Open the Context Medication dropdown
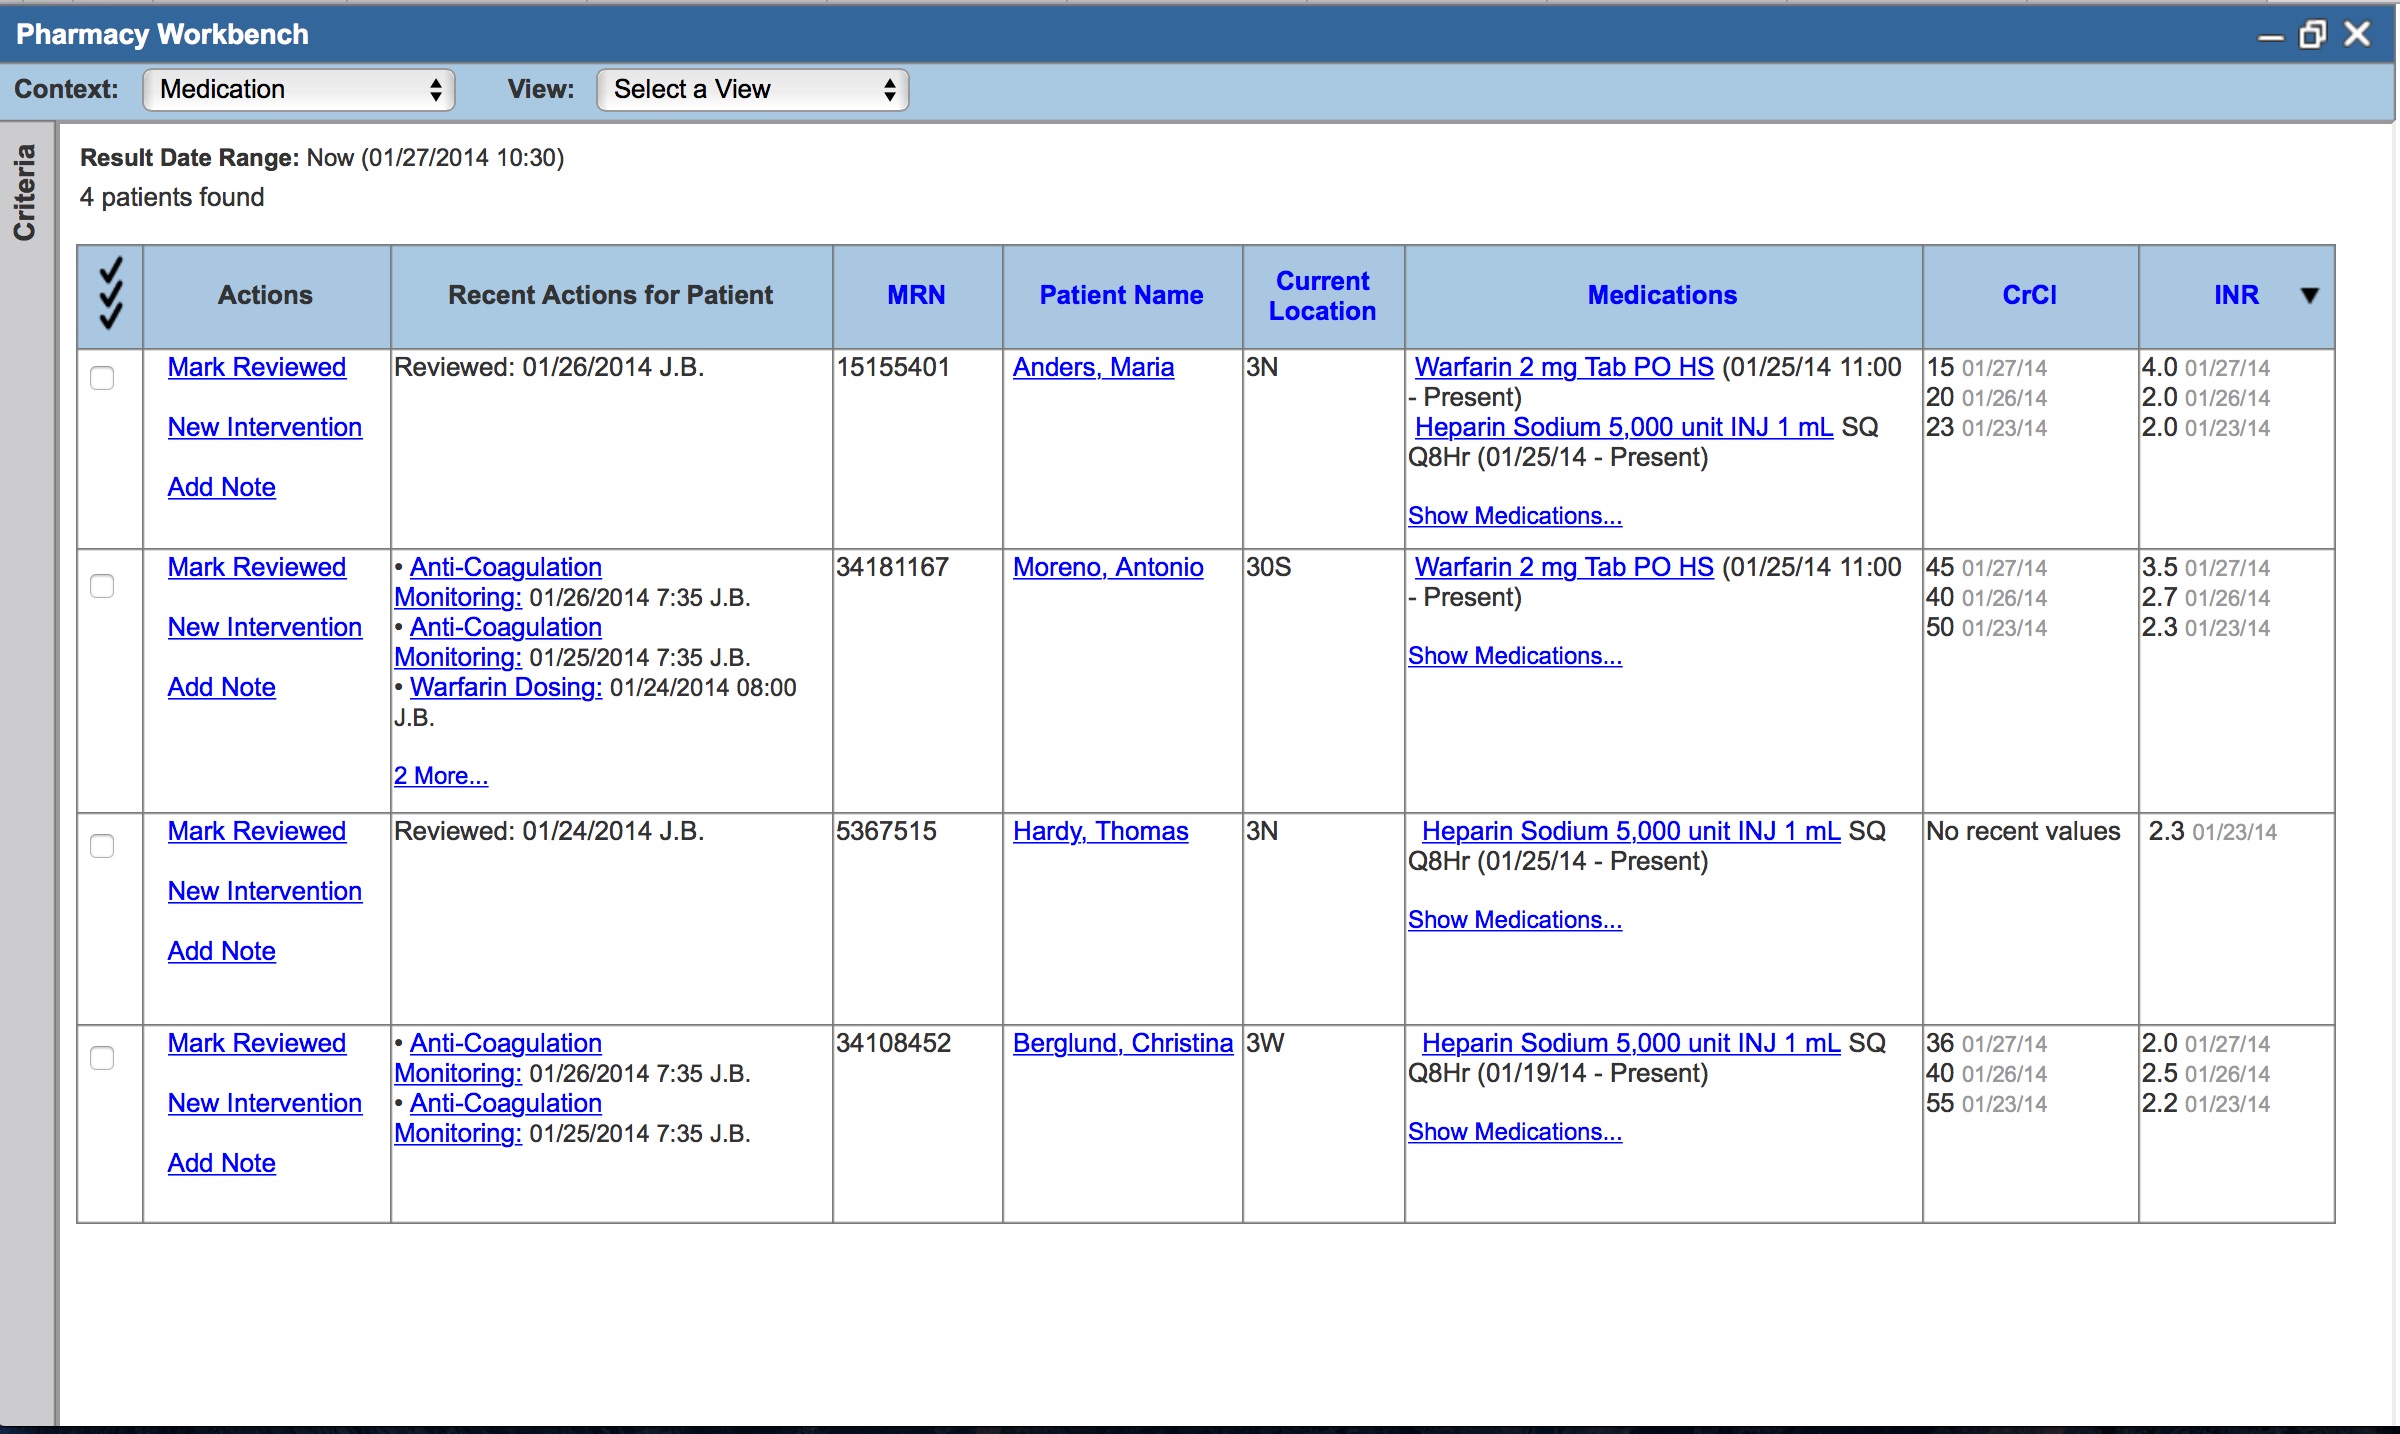The height and width of the screenshot is (1434, 2400). 299,90
